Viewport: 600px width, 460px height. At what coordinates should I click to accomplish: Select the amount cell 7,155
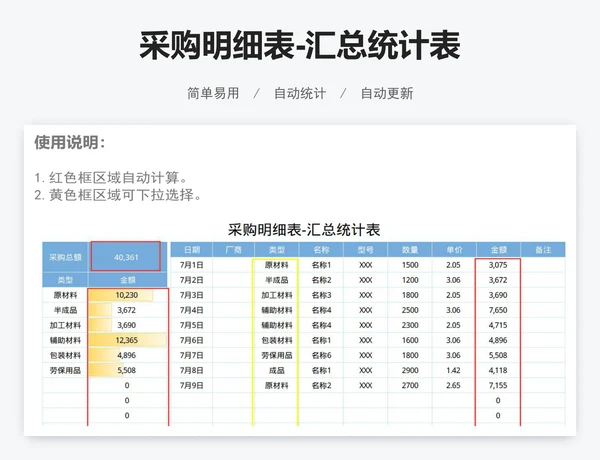[x=498, y=385]
